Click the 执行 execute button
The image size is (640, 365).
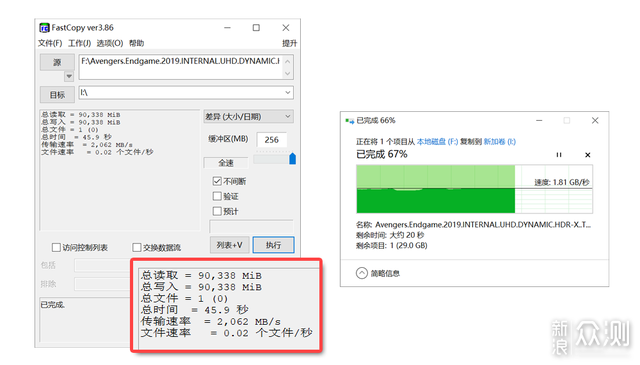pos(273,245)
